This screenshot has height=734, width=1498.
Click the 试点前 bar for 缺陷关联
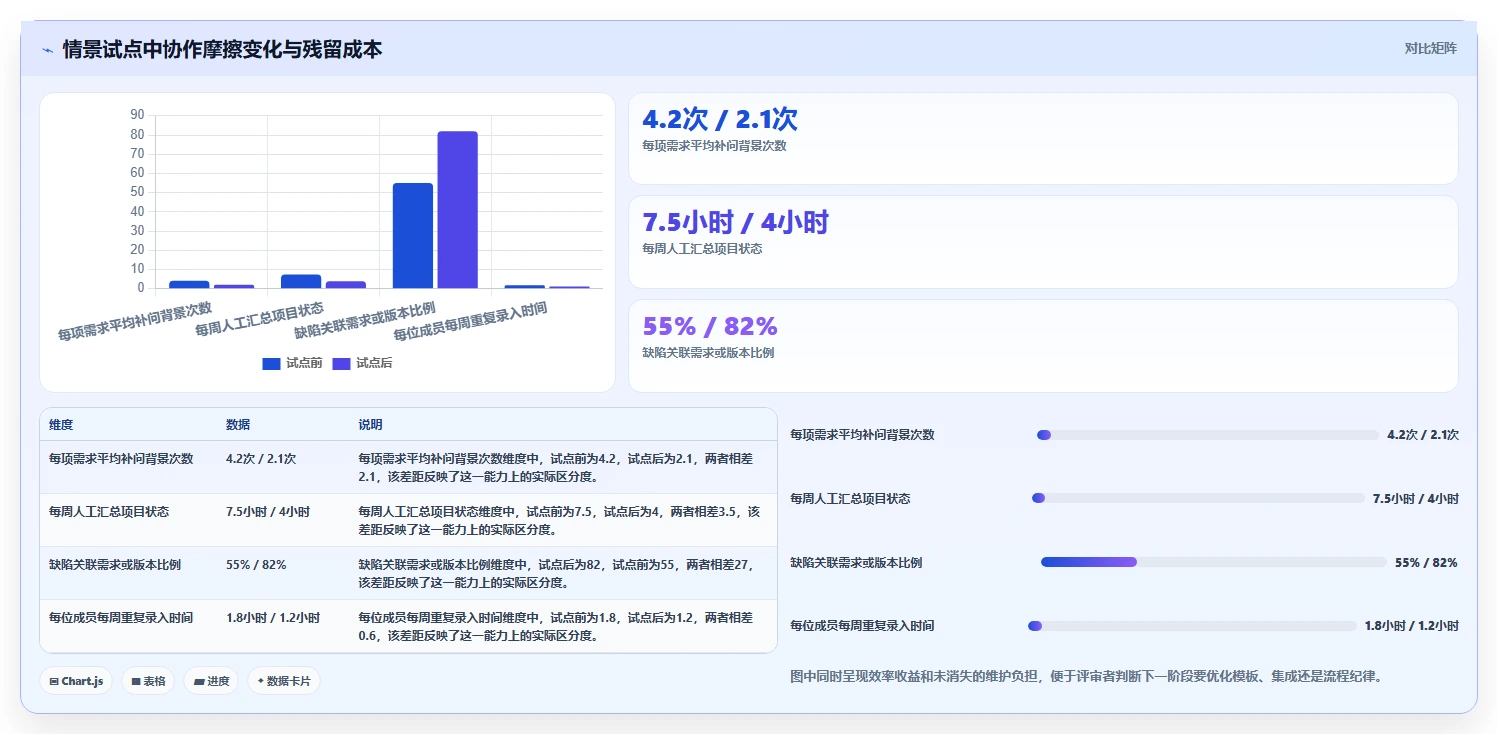413,236
